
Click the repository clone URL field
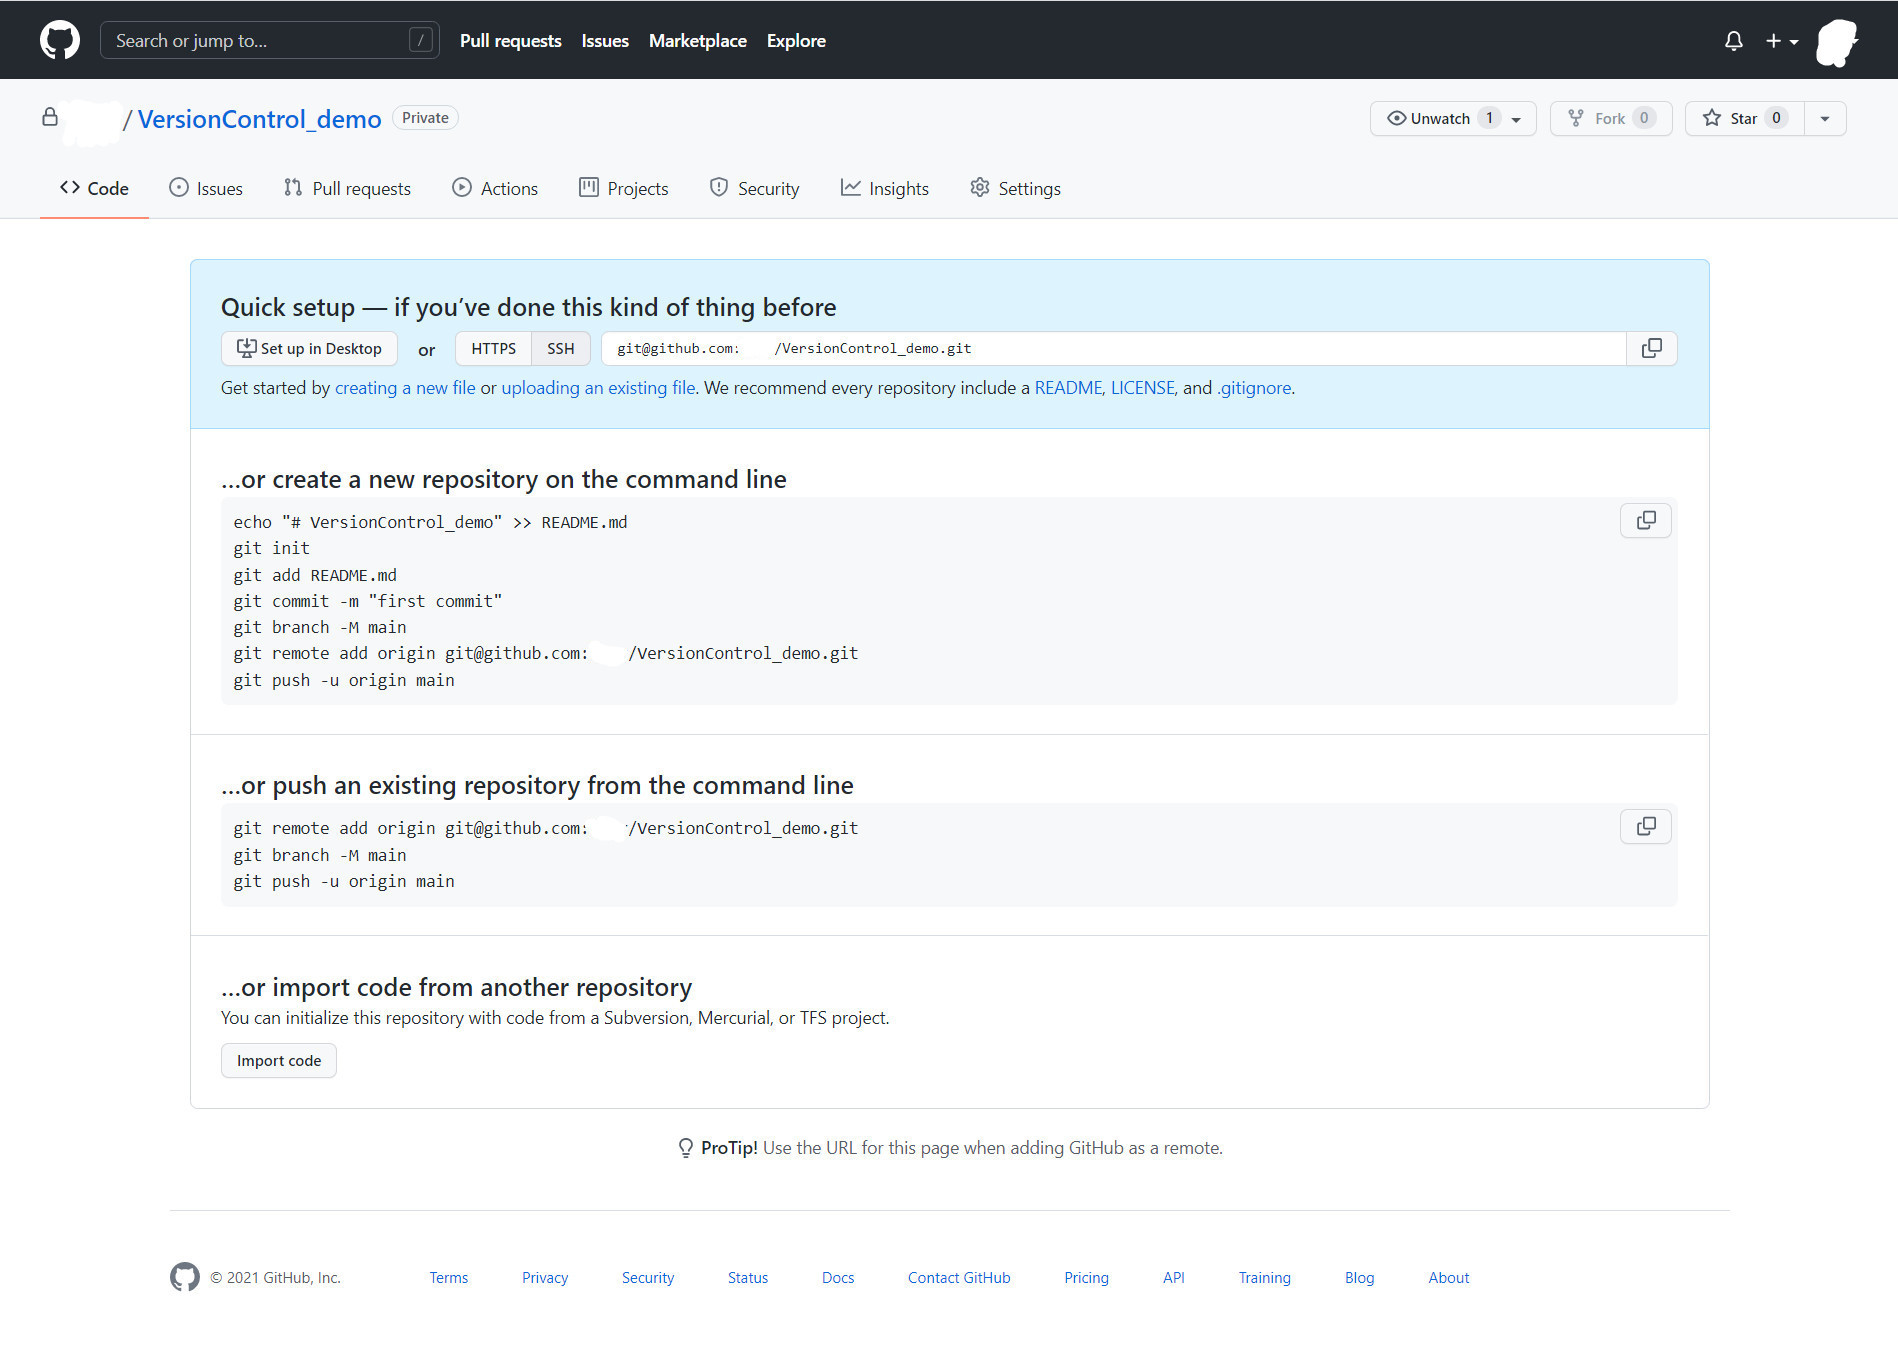(x=1113, y=348)
